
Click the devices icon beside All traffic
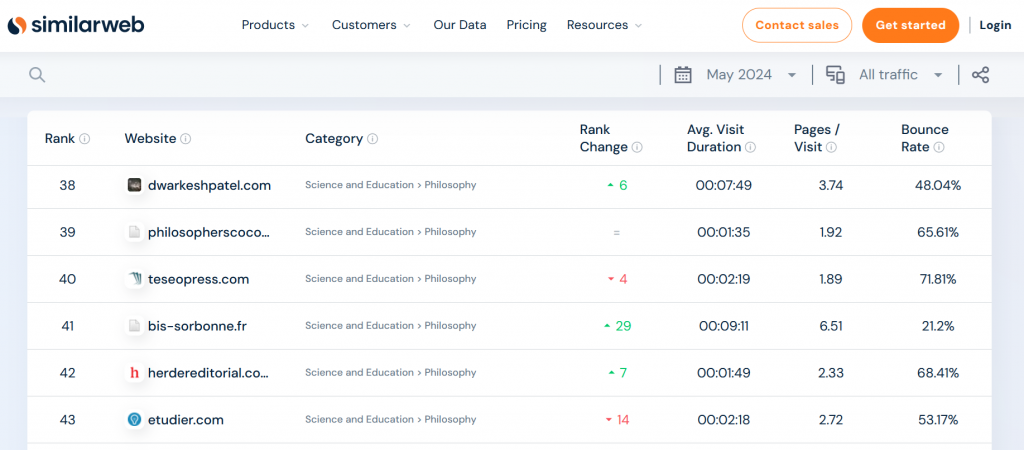835,74
